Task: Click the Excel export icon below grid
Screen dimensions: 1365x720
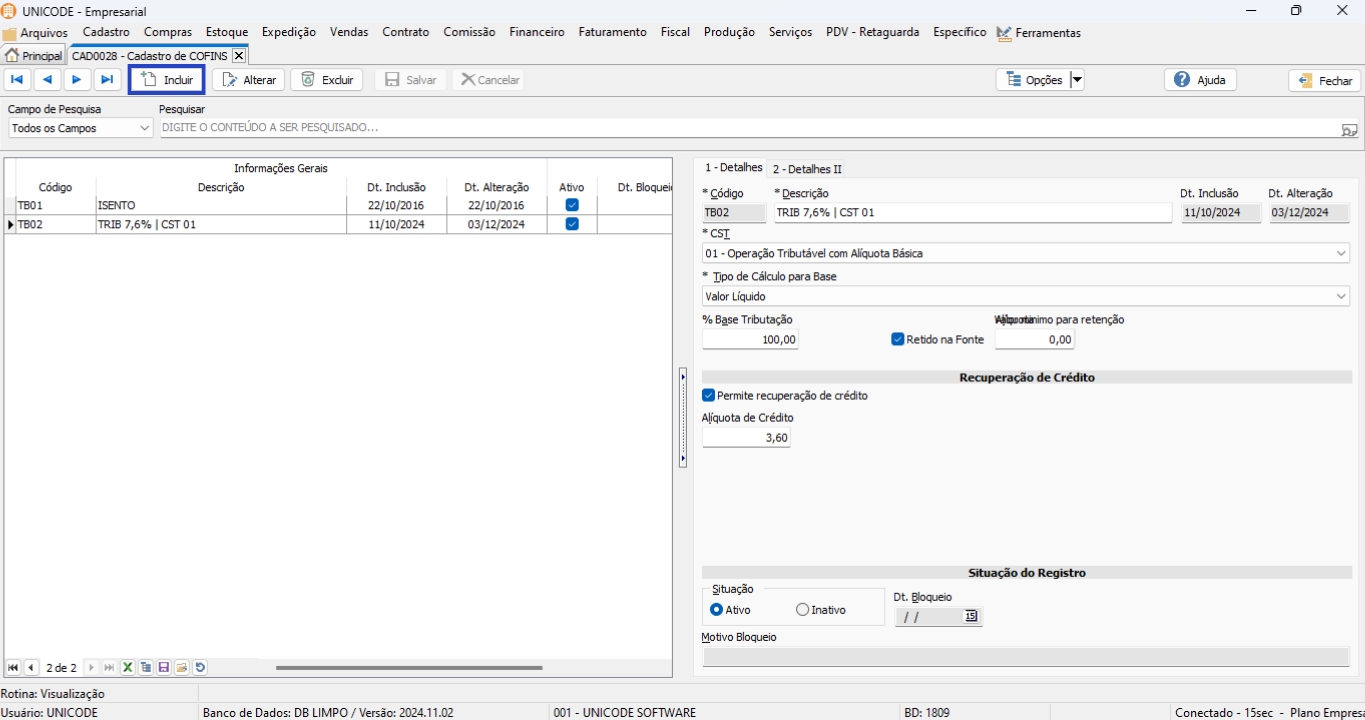Action: [x=128, y=667]
